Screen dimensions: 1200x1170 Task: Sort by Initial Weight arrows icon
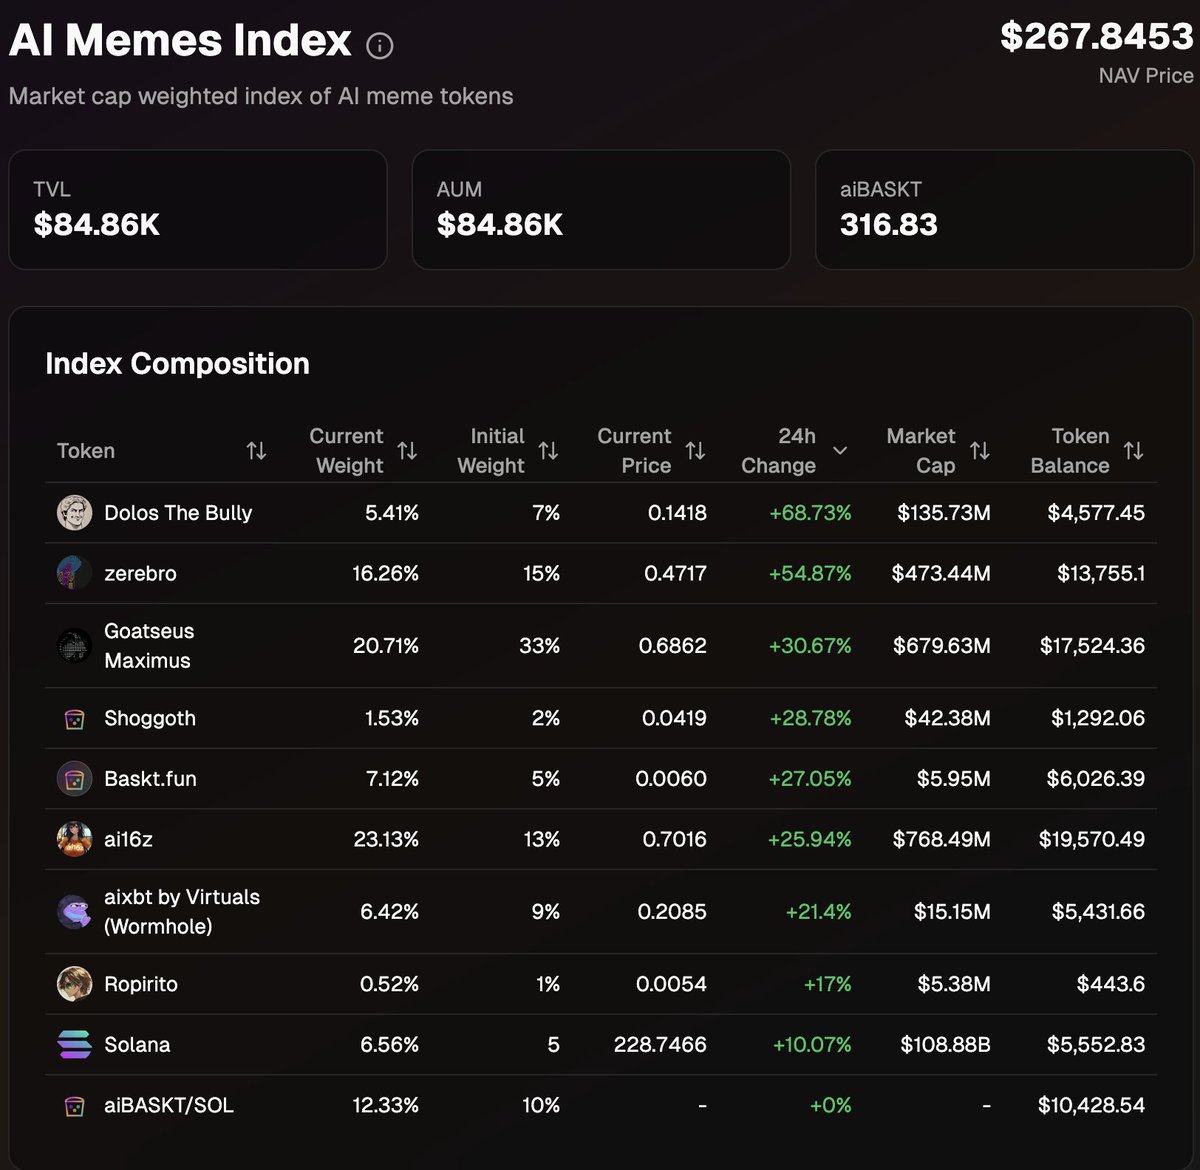(x=548, y=451)
